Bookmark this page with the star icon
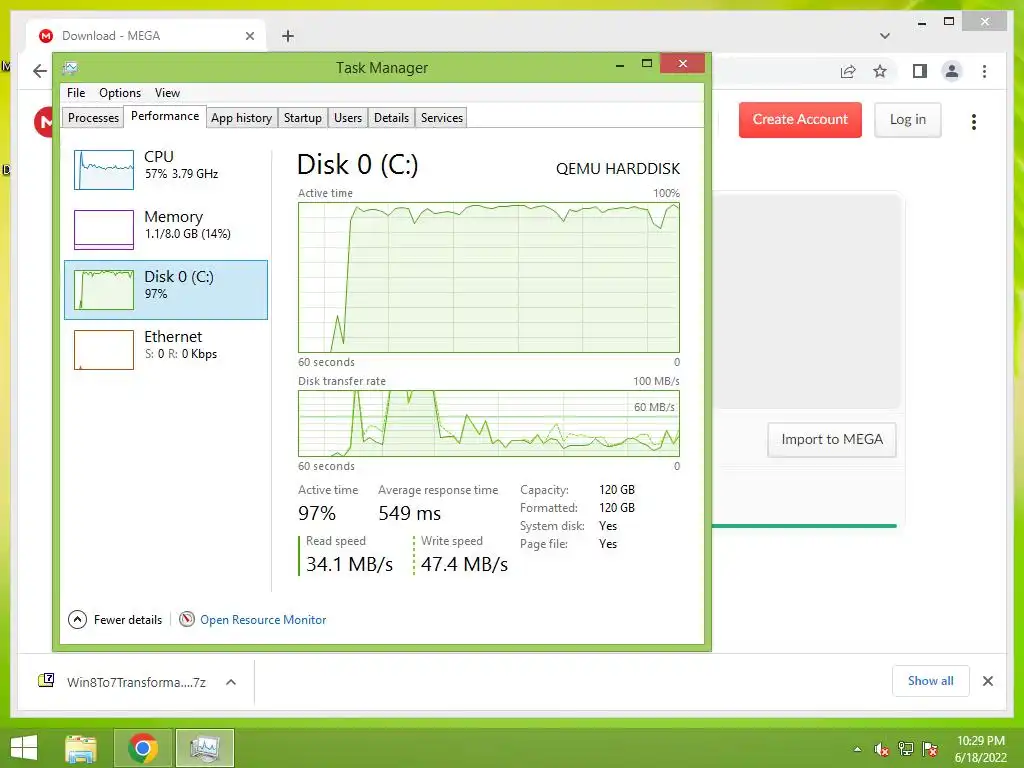Image resolution: width=1024 pixels, height=768 pixels. (880, 71)
